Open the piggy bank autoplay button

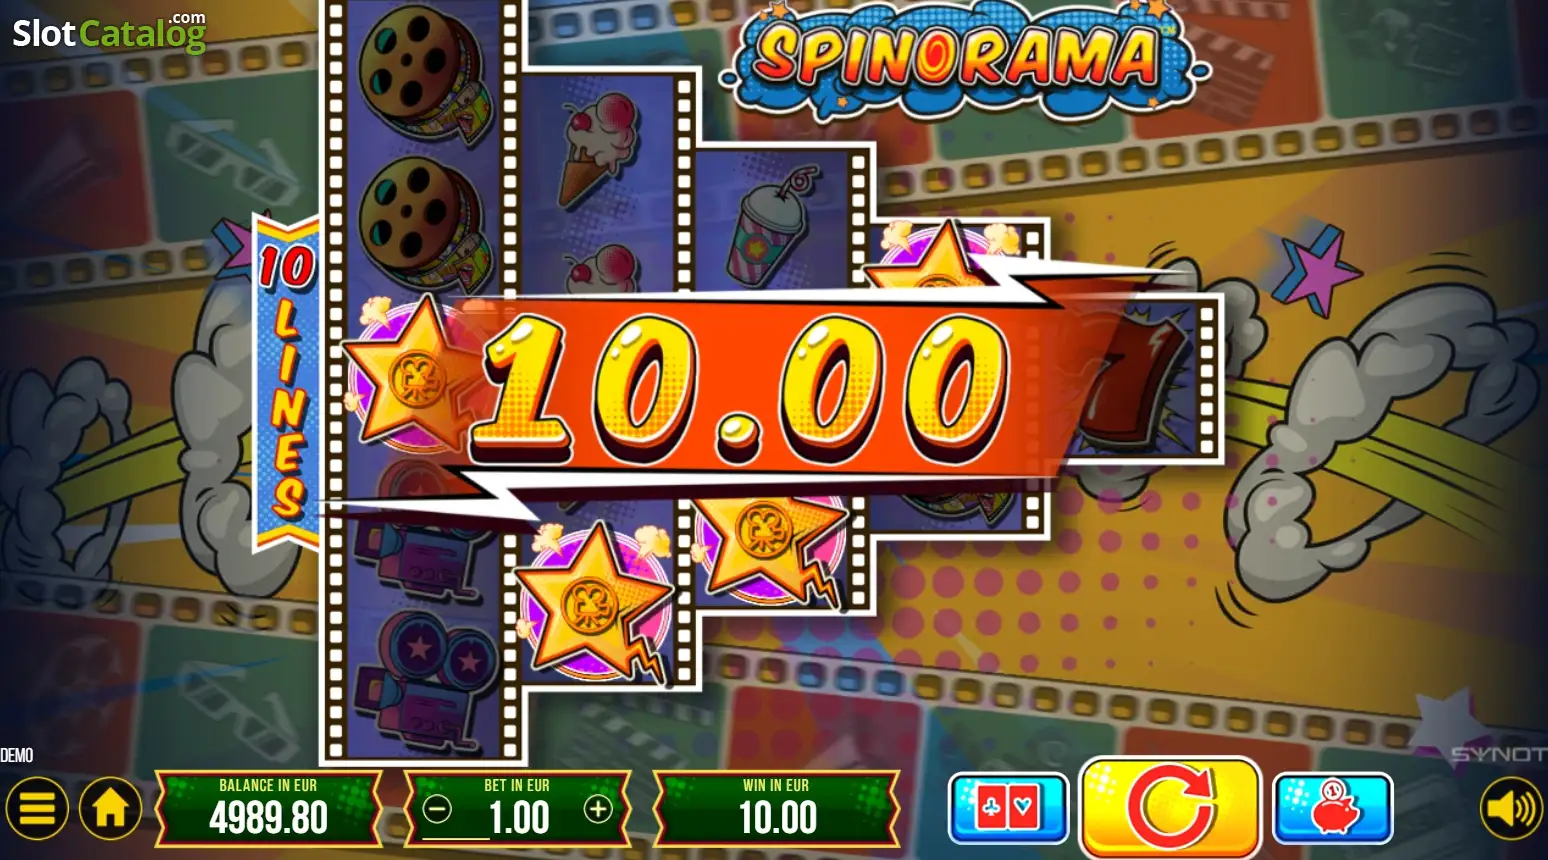pos(1333,808)
